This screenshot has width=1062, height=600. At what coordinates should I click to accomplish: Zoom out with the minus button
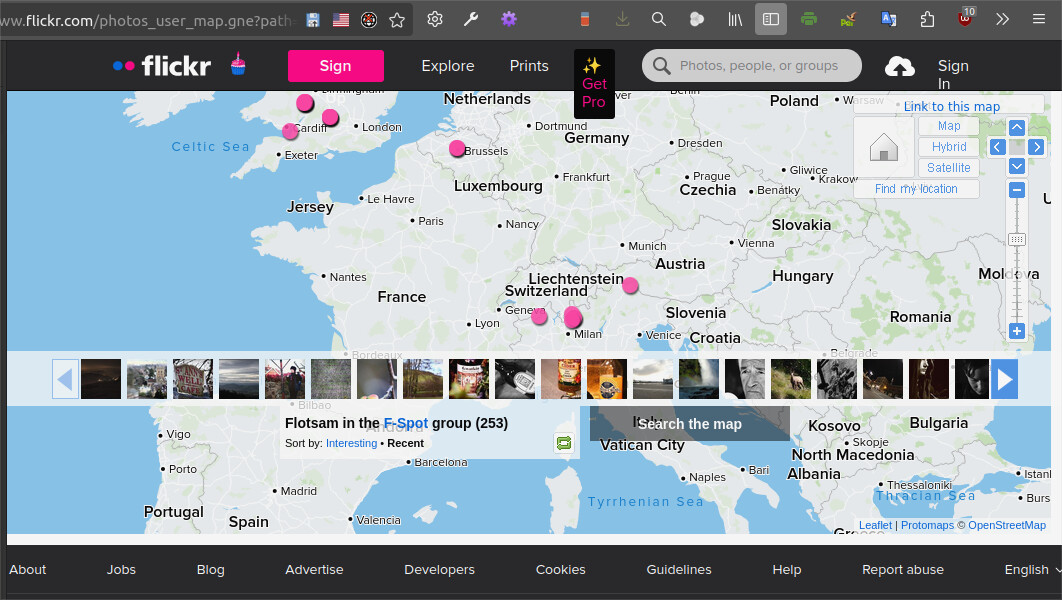(1016, 190)
